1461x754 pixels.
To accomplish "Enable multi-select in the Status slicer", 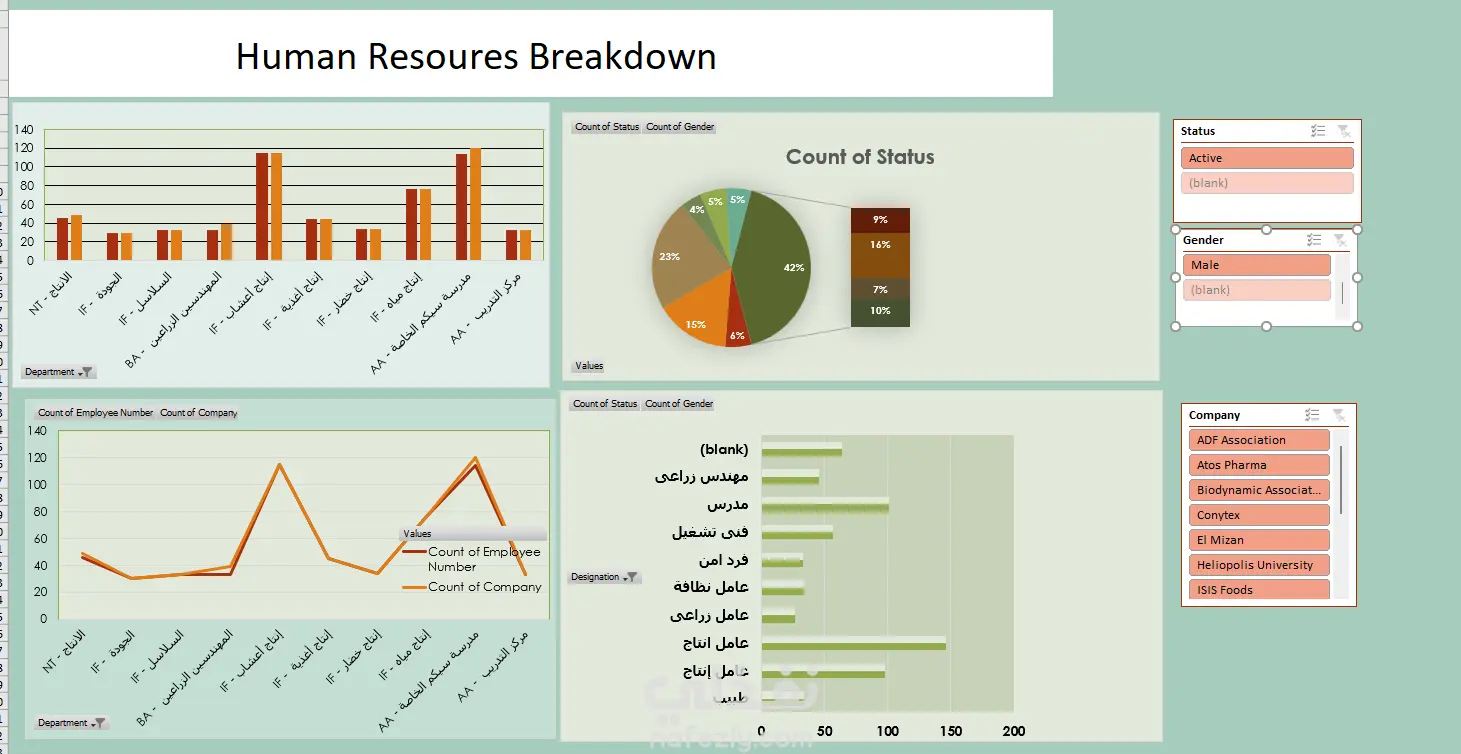I will 1318,131.
